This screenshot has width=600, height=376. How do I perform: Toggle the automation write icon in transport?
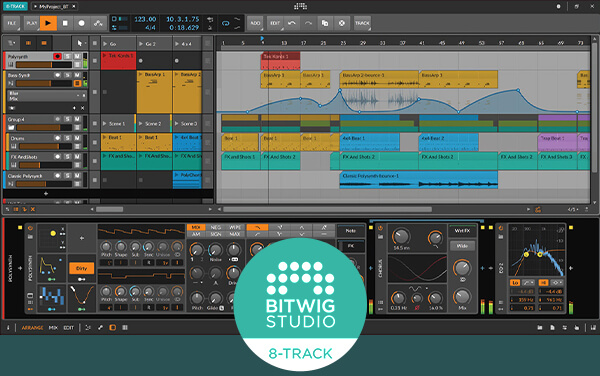pyautogui.click(x=98, y=23)
